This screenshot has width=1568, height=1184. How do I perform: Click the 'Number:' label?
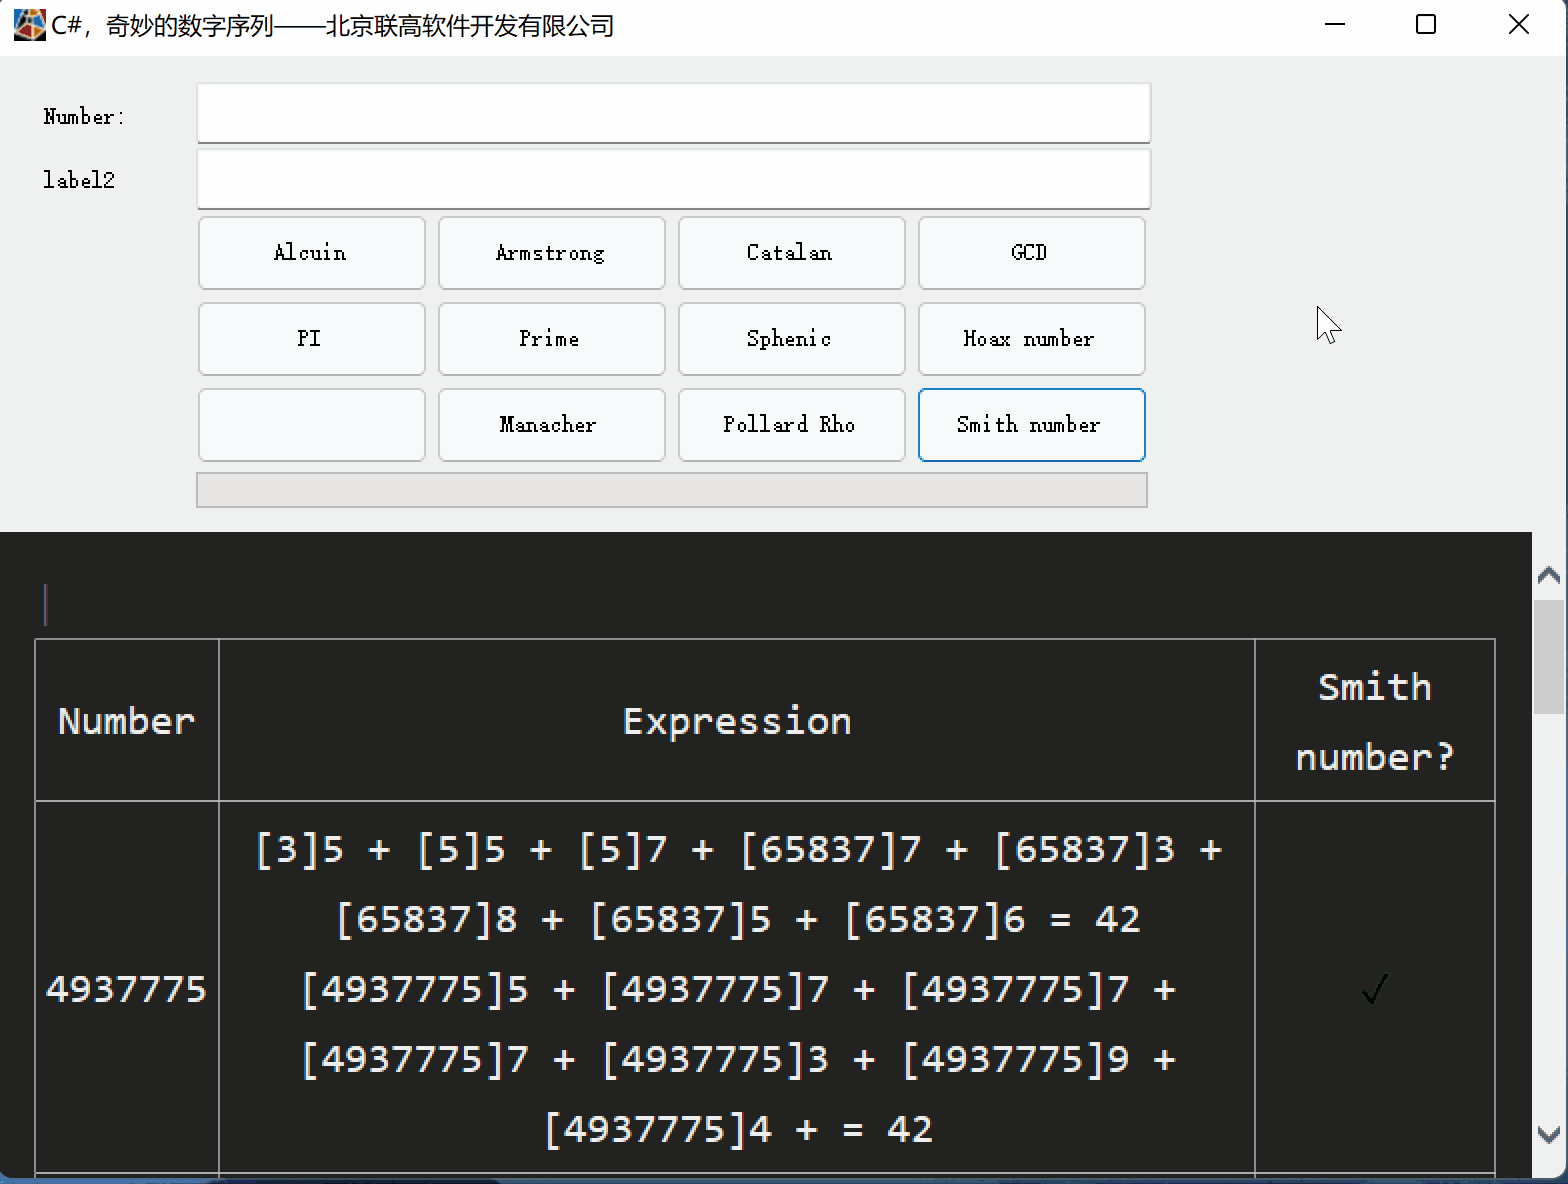pos(84,117)
